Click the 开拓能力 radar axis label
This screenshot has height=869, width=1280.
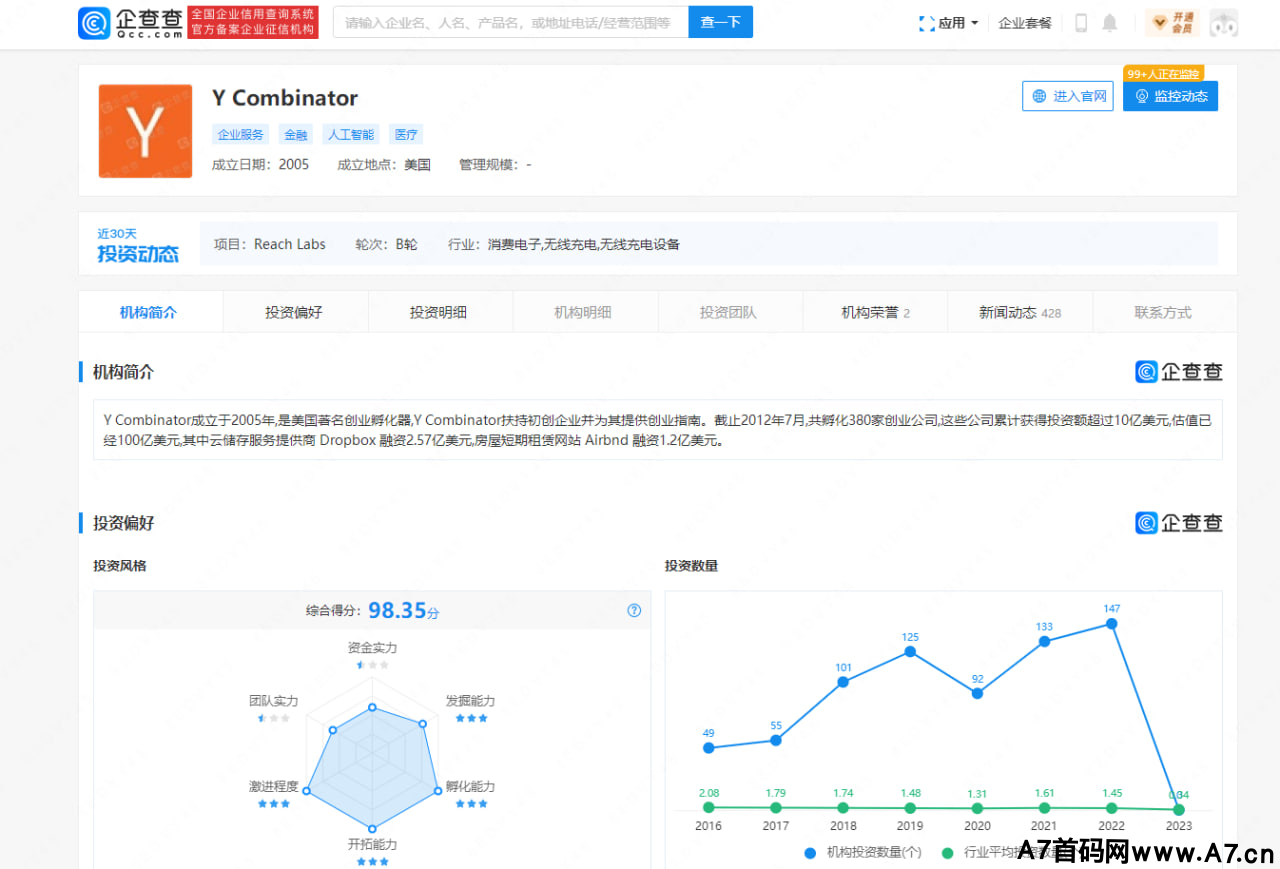tap(372, 844)
